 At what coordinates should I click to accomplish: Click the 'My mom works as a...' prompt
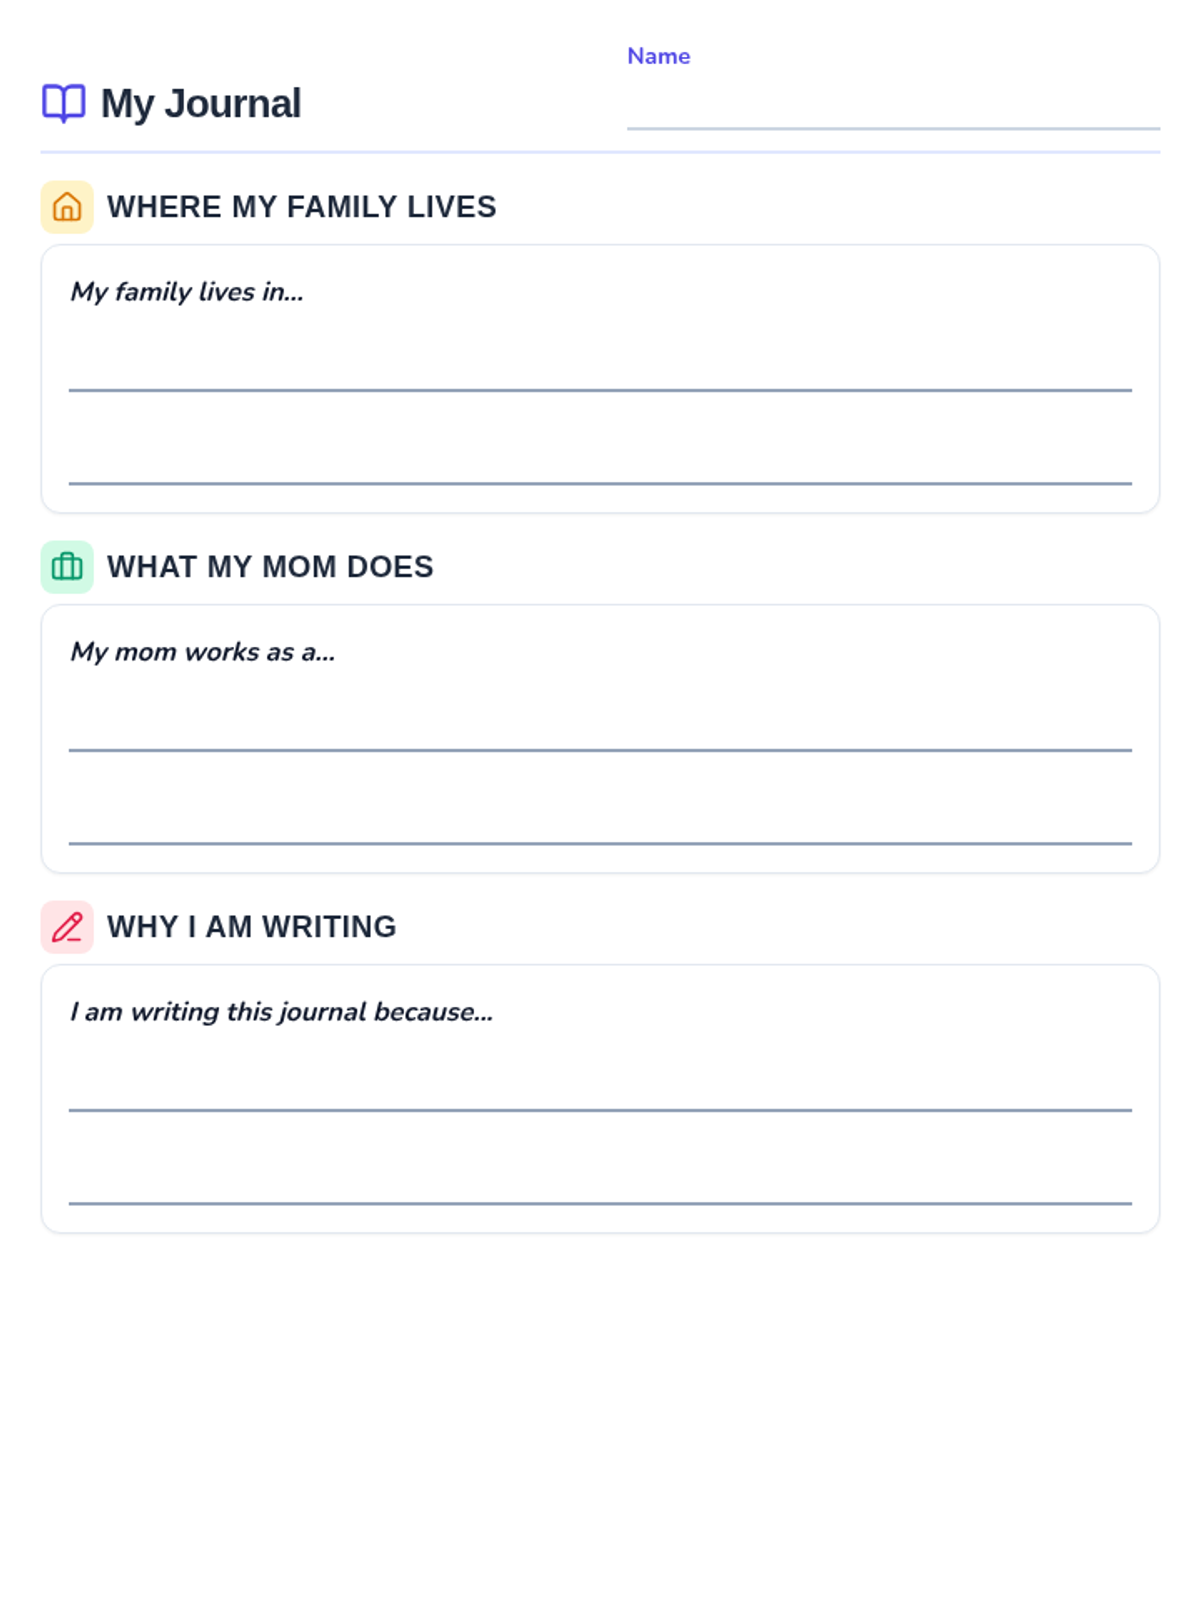[203, 652]
